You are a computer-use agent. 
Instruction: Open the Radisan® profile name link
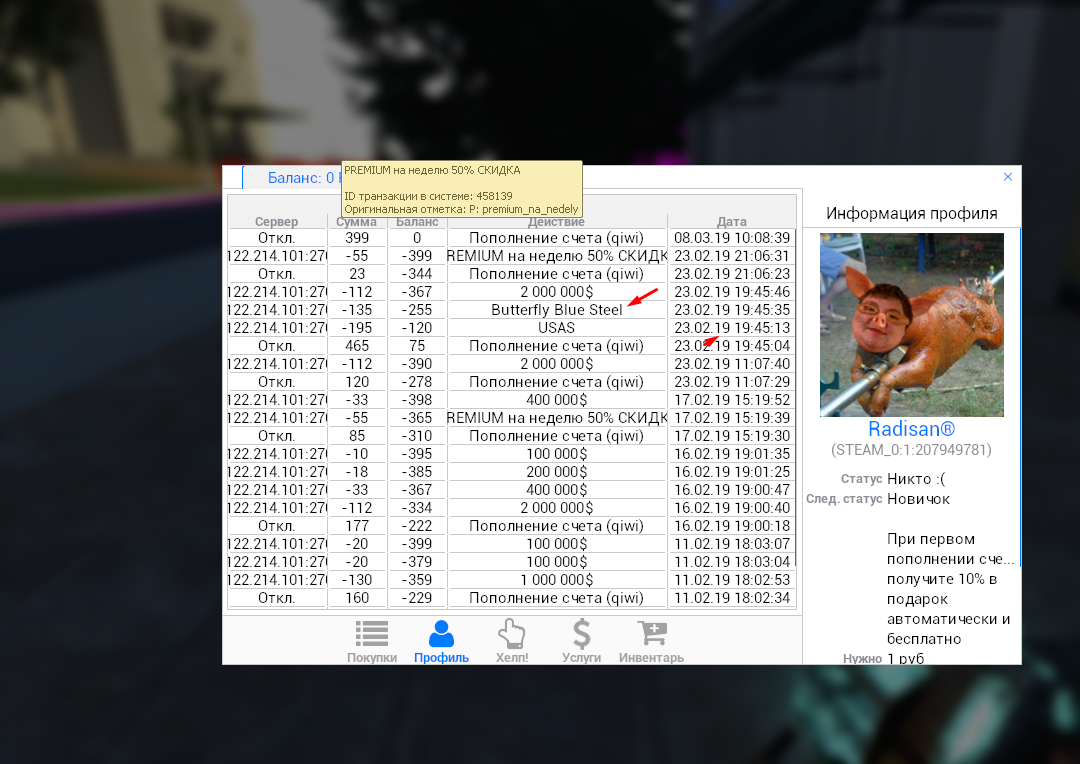pyautogui.click(x=911, y=428)
